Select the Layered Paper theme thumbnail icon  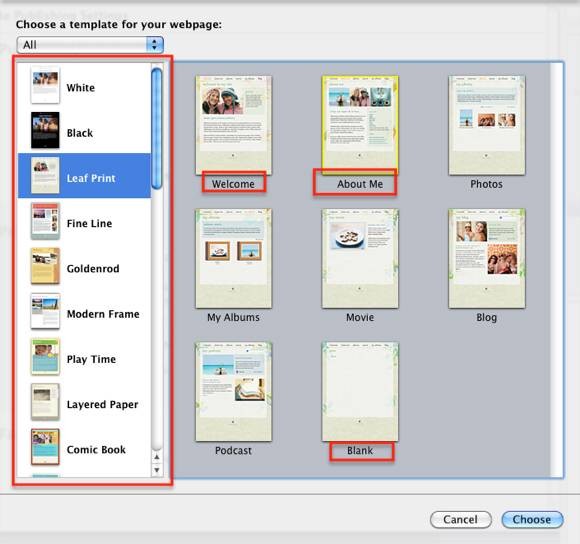pos(45,402)
